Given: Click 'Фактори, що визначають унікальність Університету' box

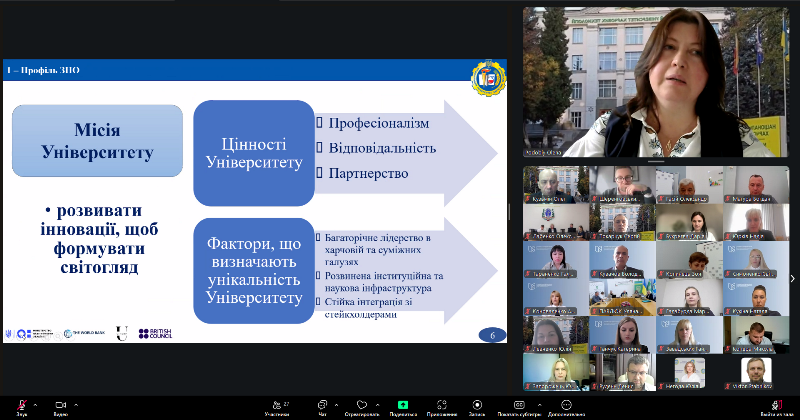Looking at the screenshot, I should coord(254,270).
